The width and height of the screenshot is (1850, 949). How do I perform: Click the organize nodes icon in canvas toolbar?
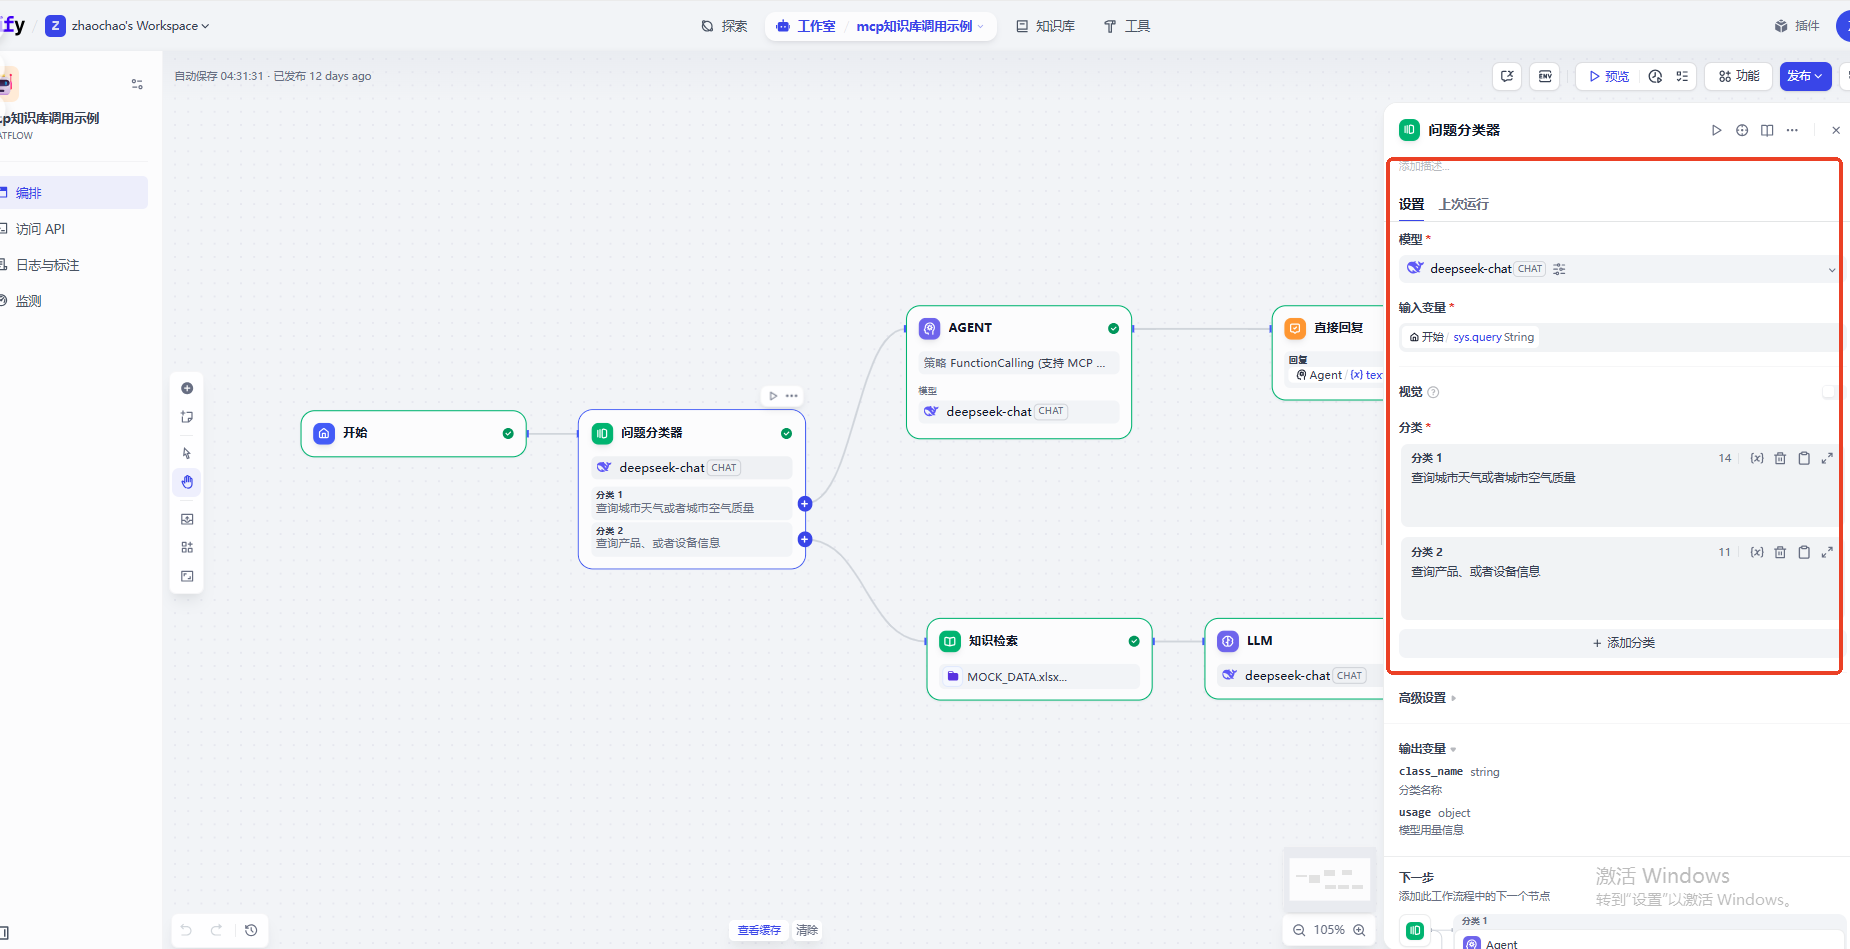point(187,547)
